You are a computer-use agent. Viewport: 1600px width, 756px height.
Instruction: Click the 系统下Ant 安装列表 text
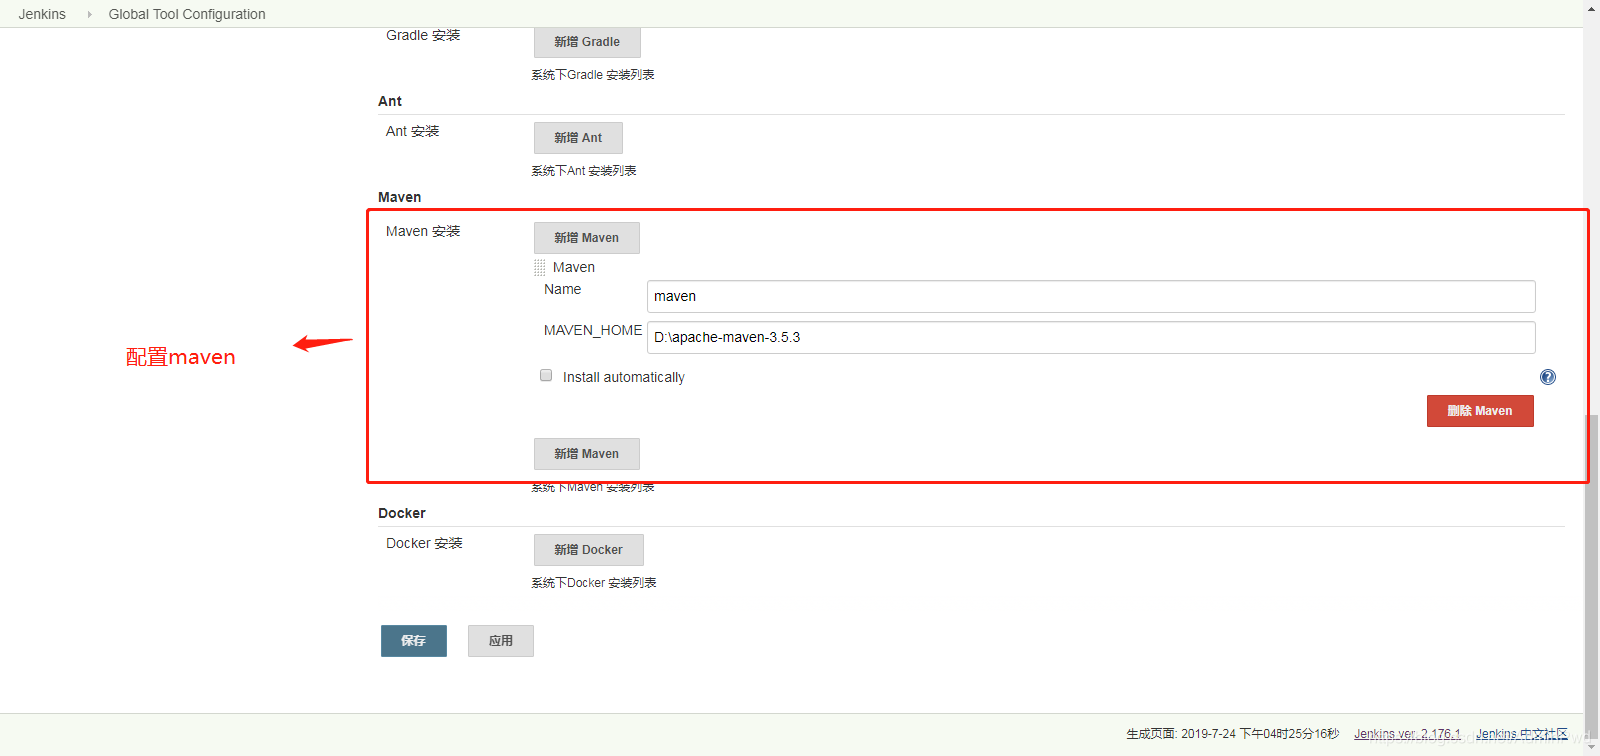584,171
